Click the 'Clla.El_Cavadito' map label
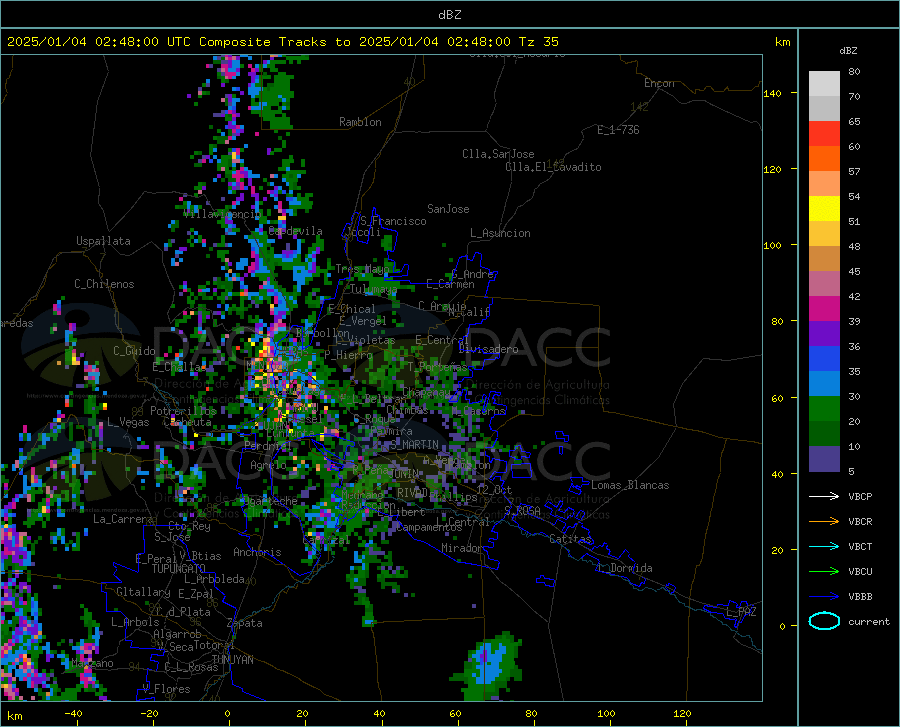900x727 pixels. 553,167
